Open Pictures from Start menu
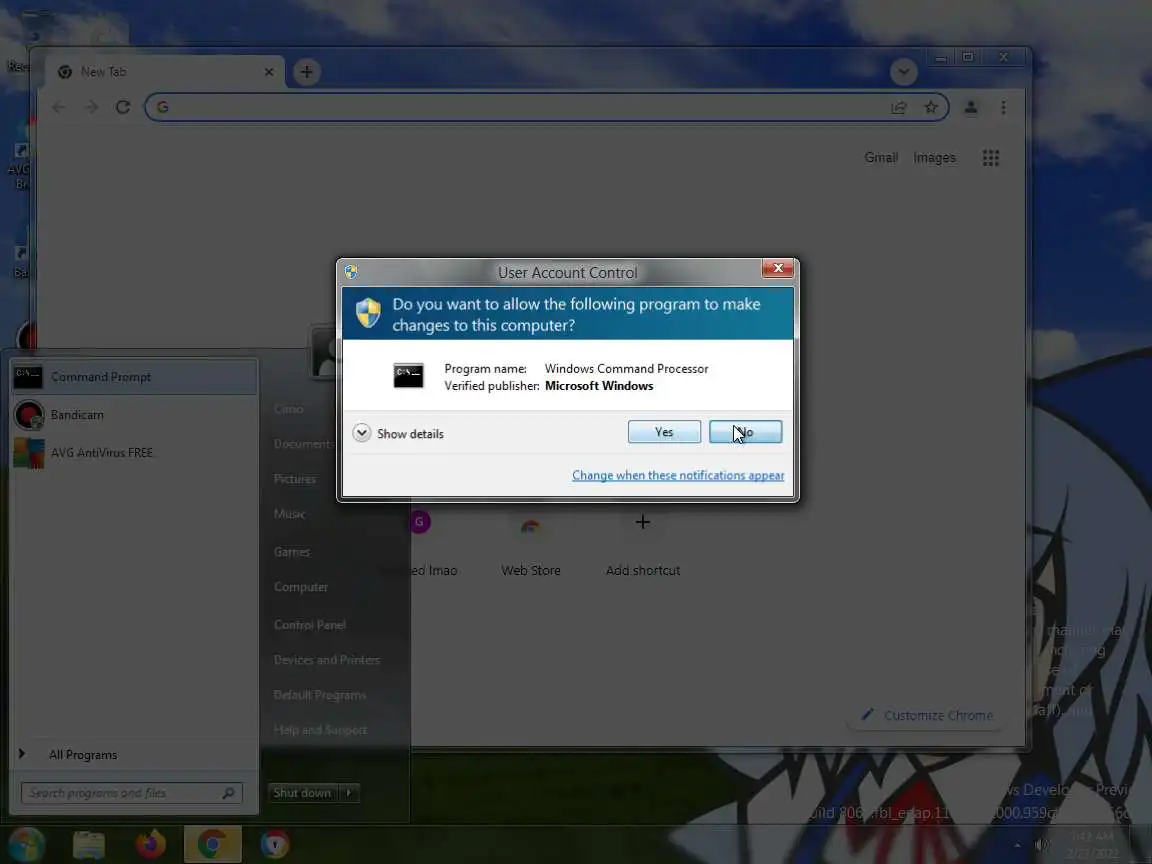 coord(295,479)
